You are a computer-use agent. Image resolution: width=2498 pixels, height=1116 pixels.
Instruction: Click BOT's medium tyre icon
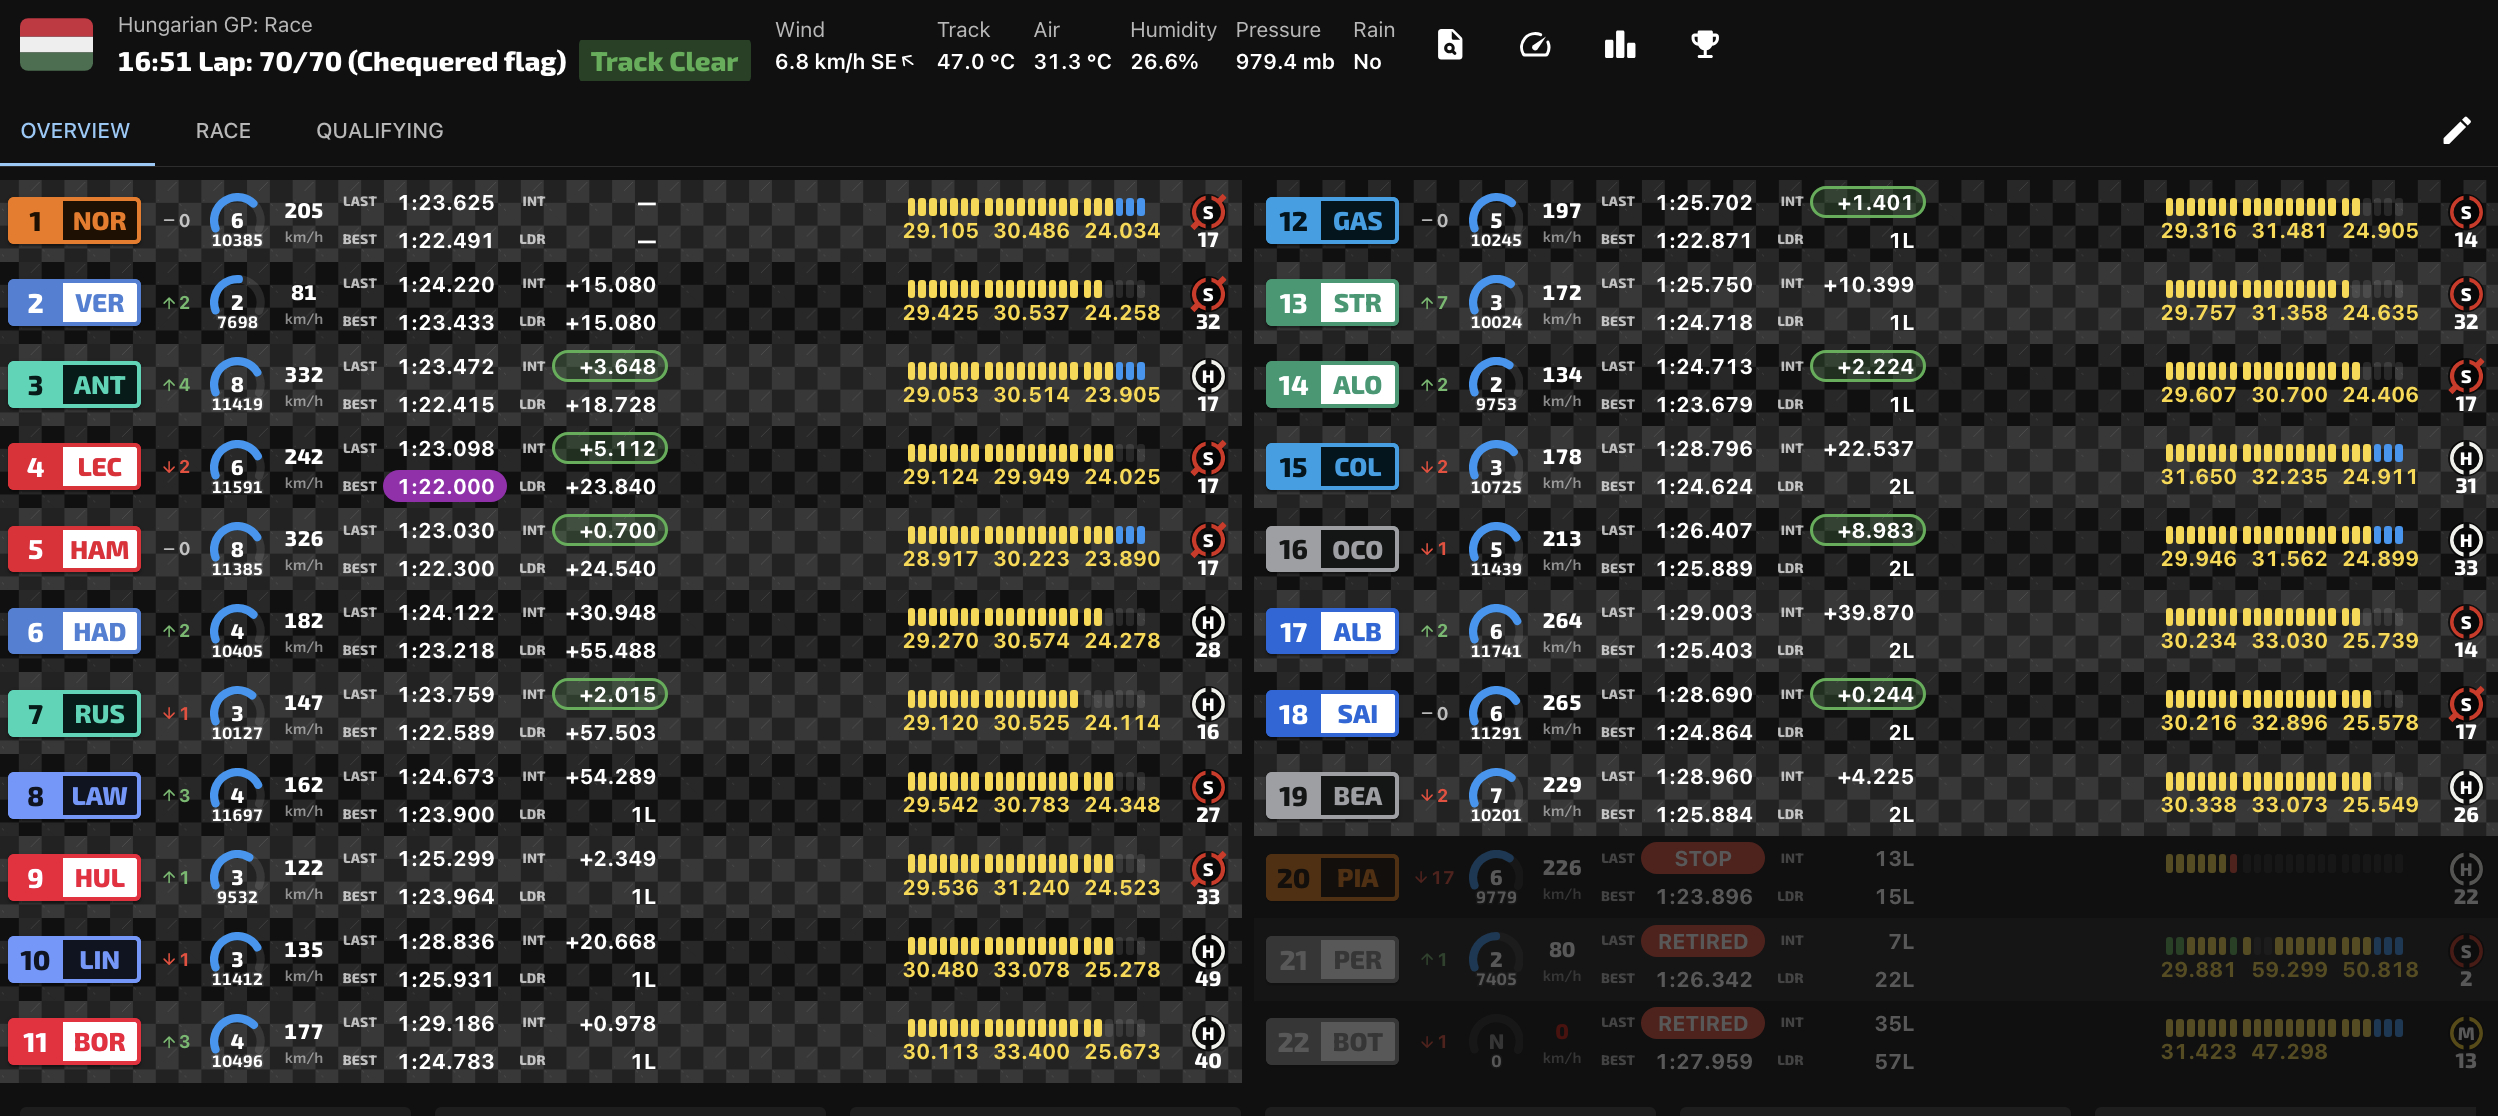[2466, 1033]
